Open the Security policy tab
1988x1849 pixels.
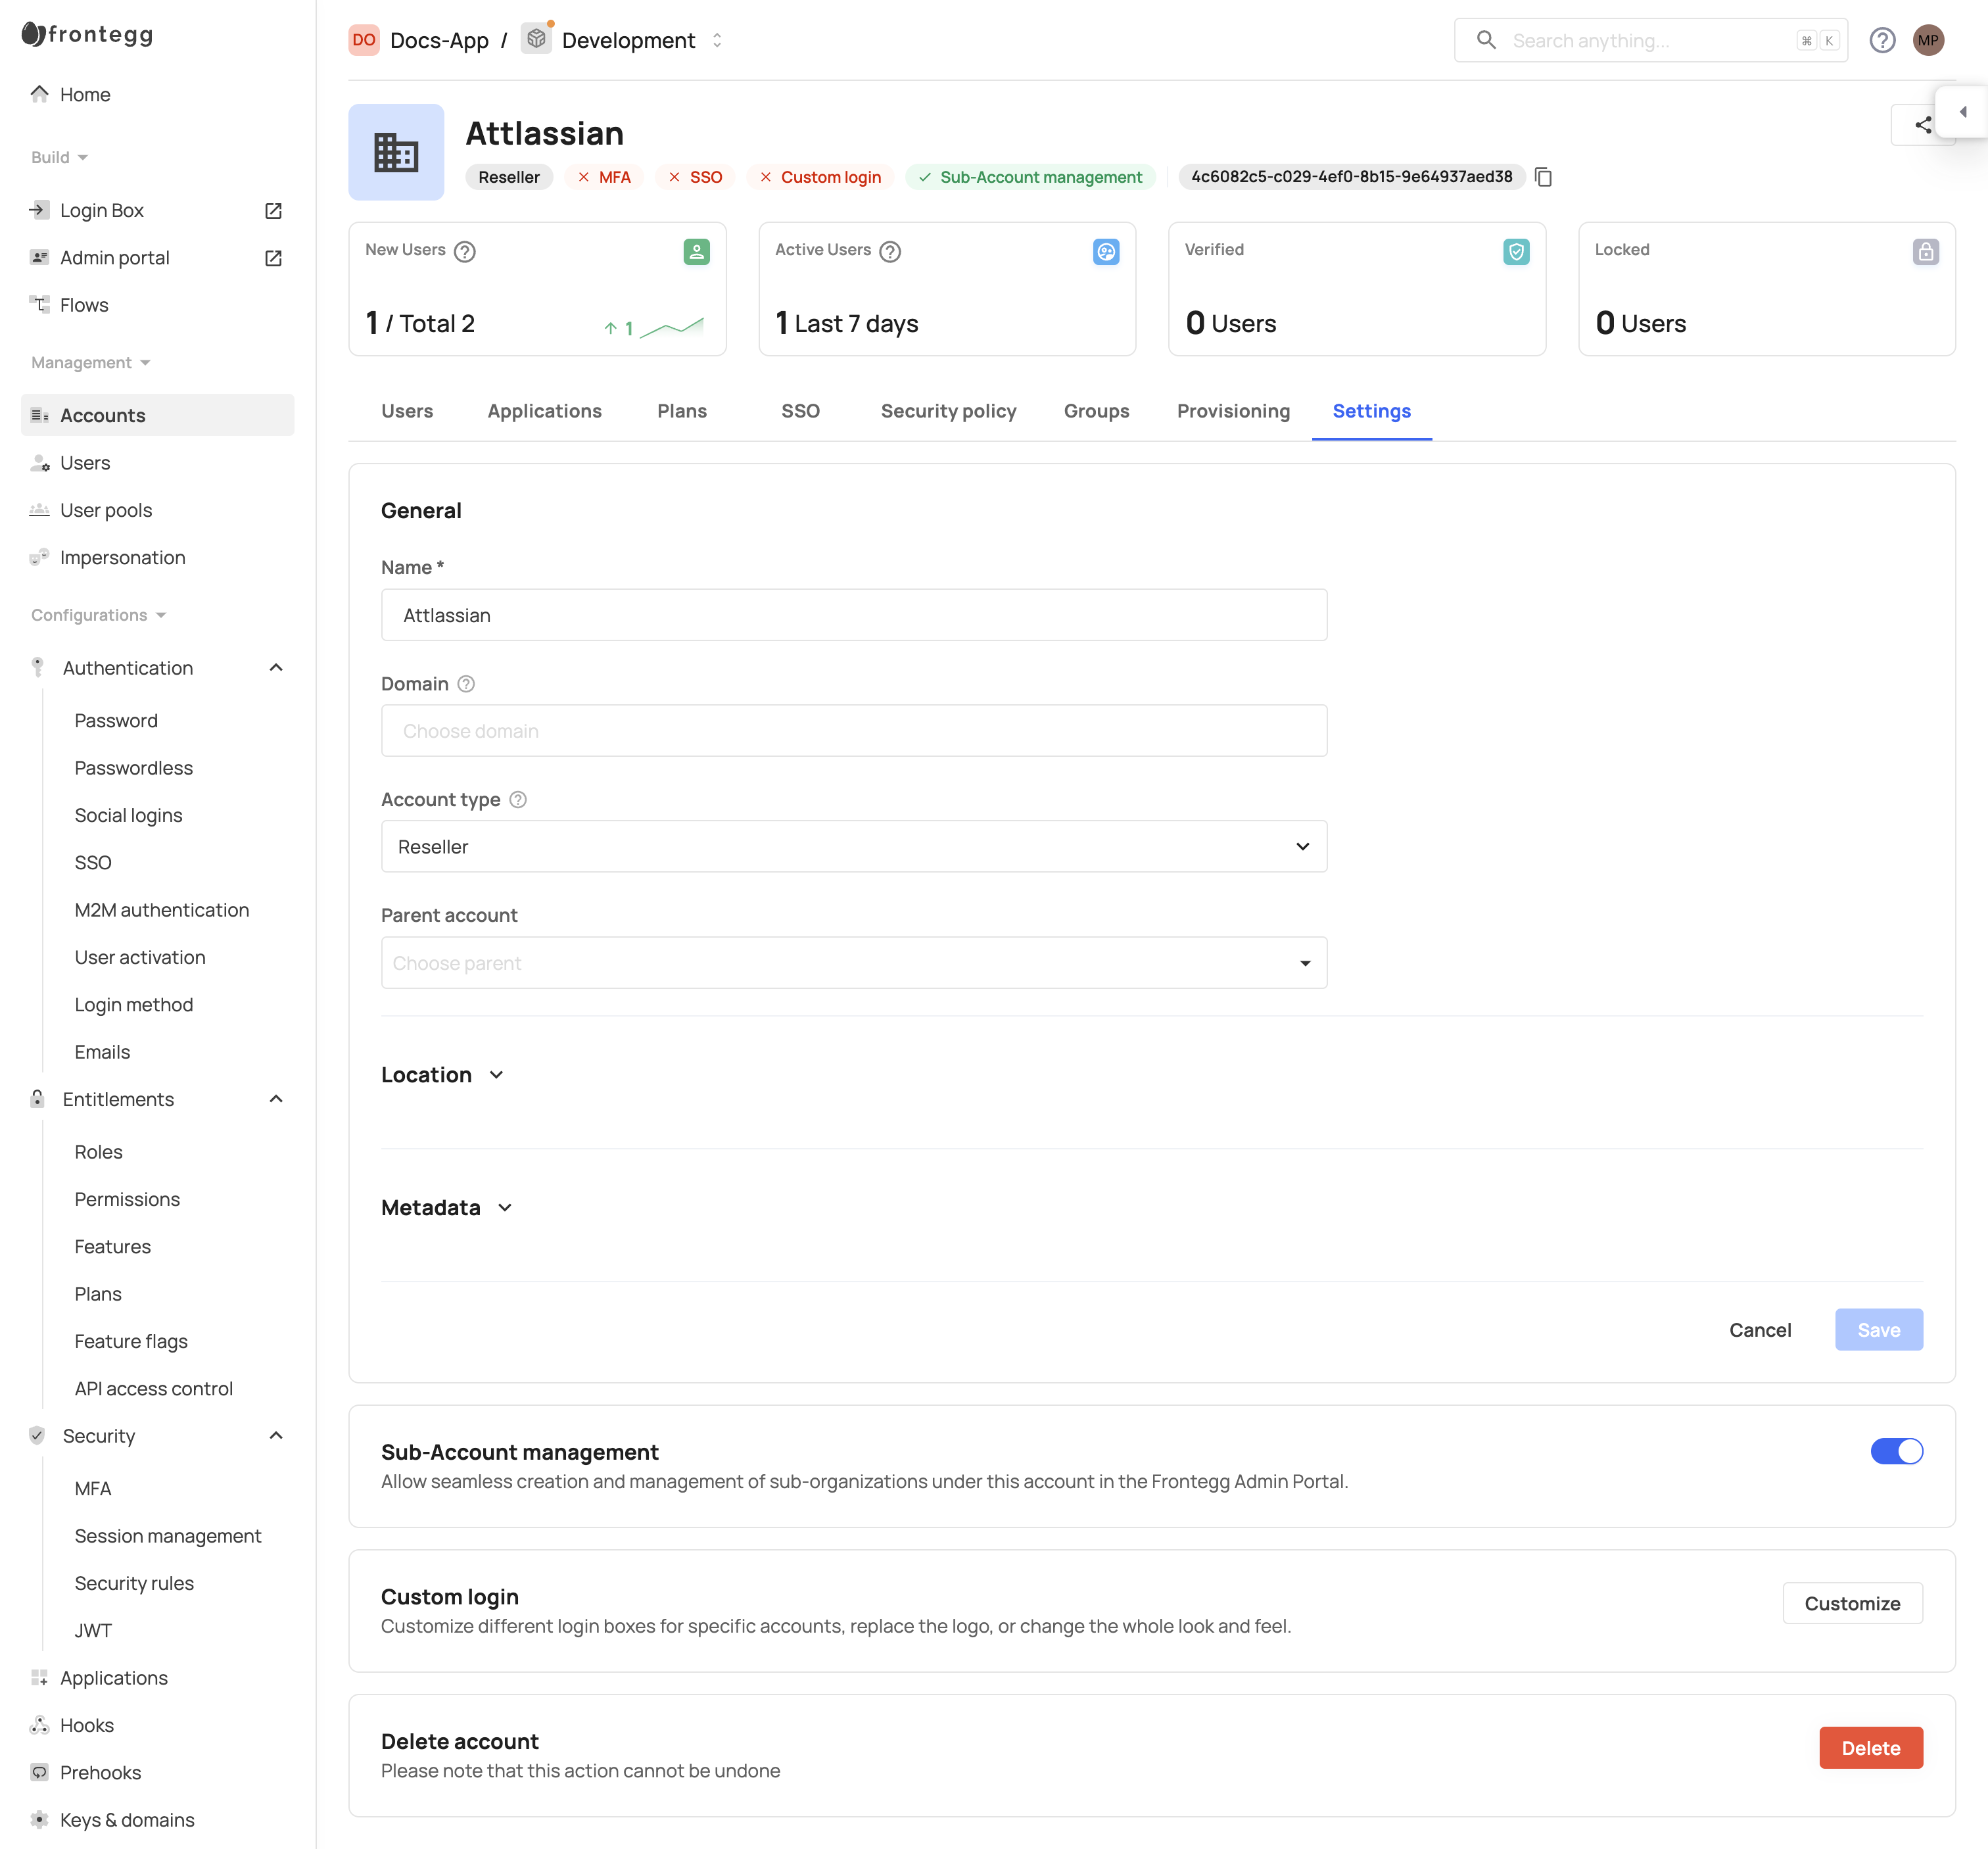948,411
